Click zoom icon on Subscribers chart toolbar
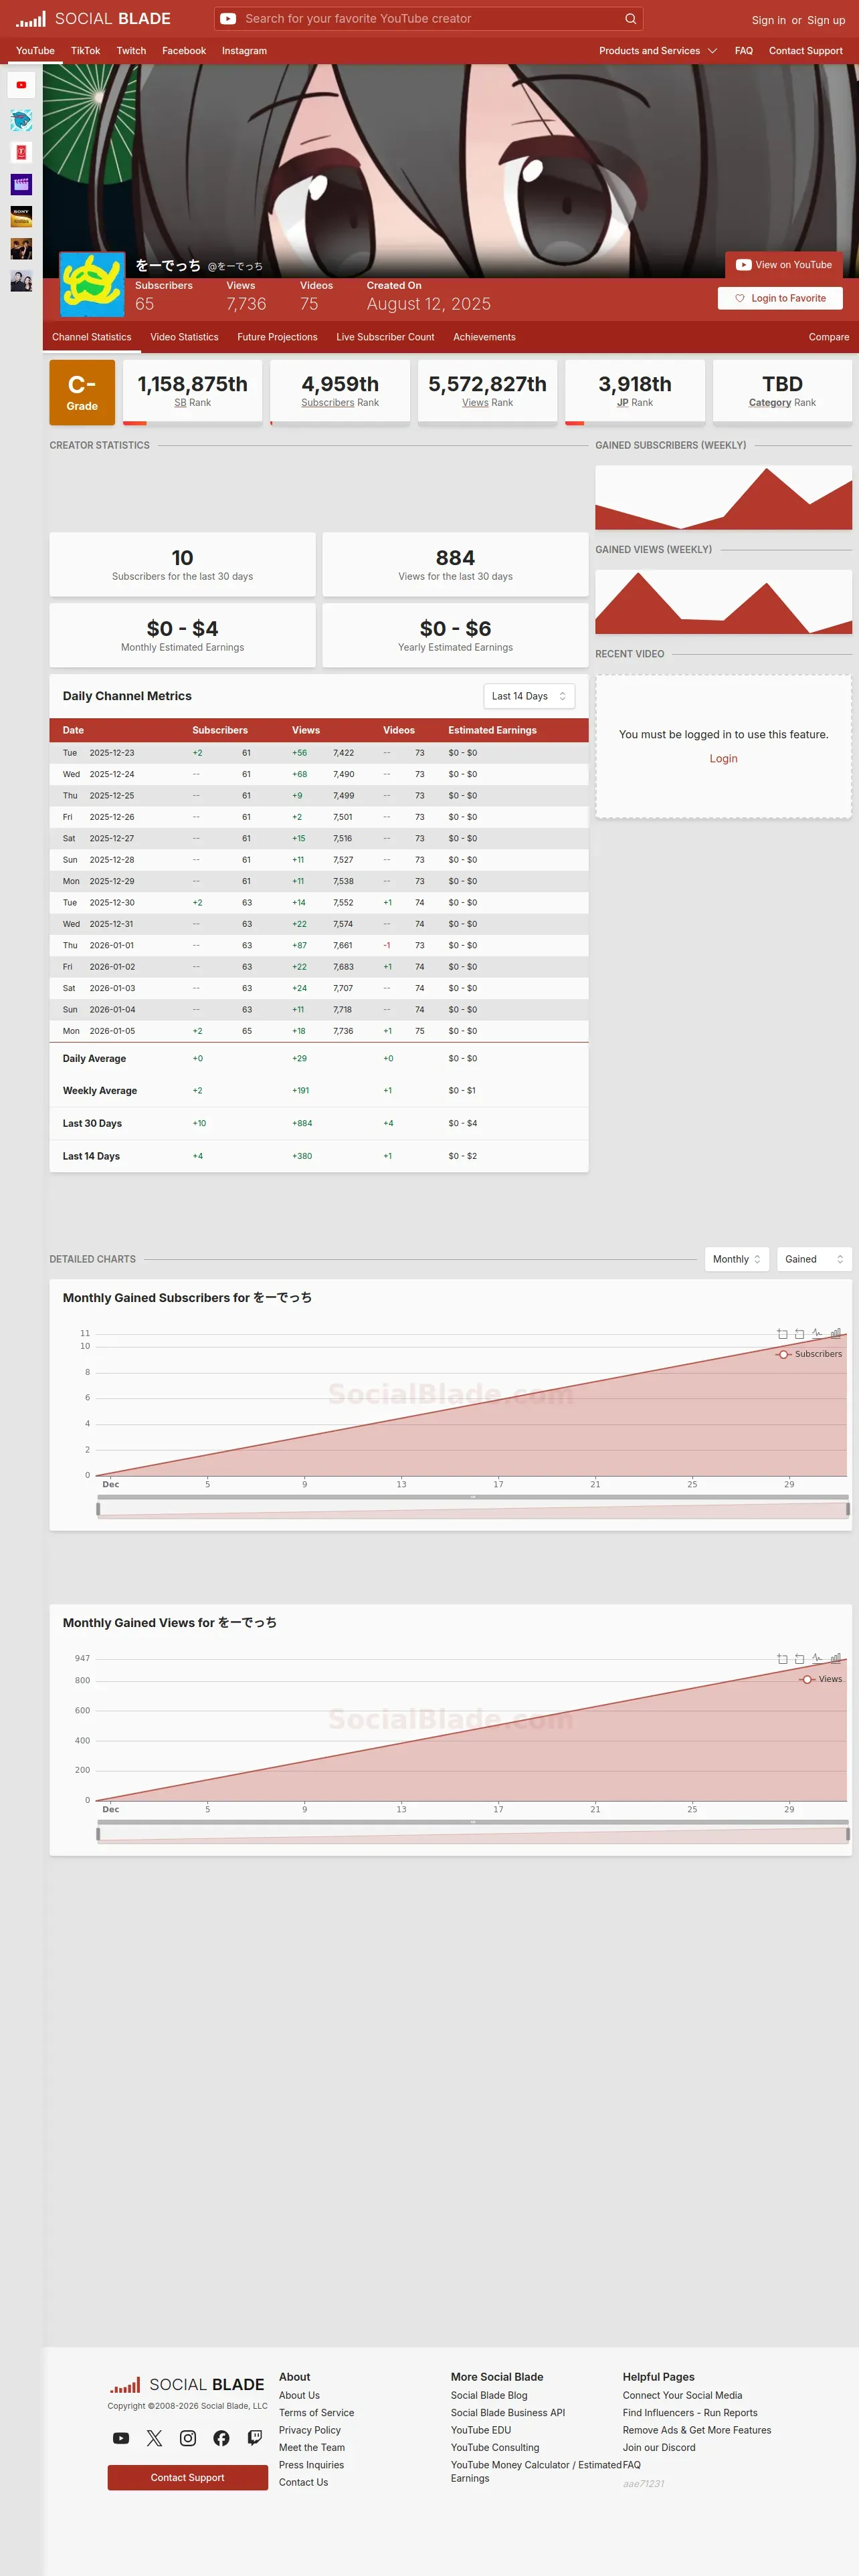The width and height of the screenshot is (859, 2576). (782, 1334)
